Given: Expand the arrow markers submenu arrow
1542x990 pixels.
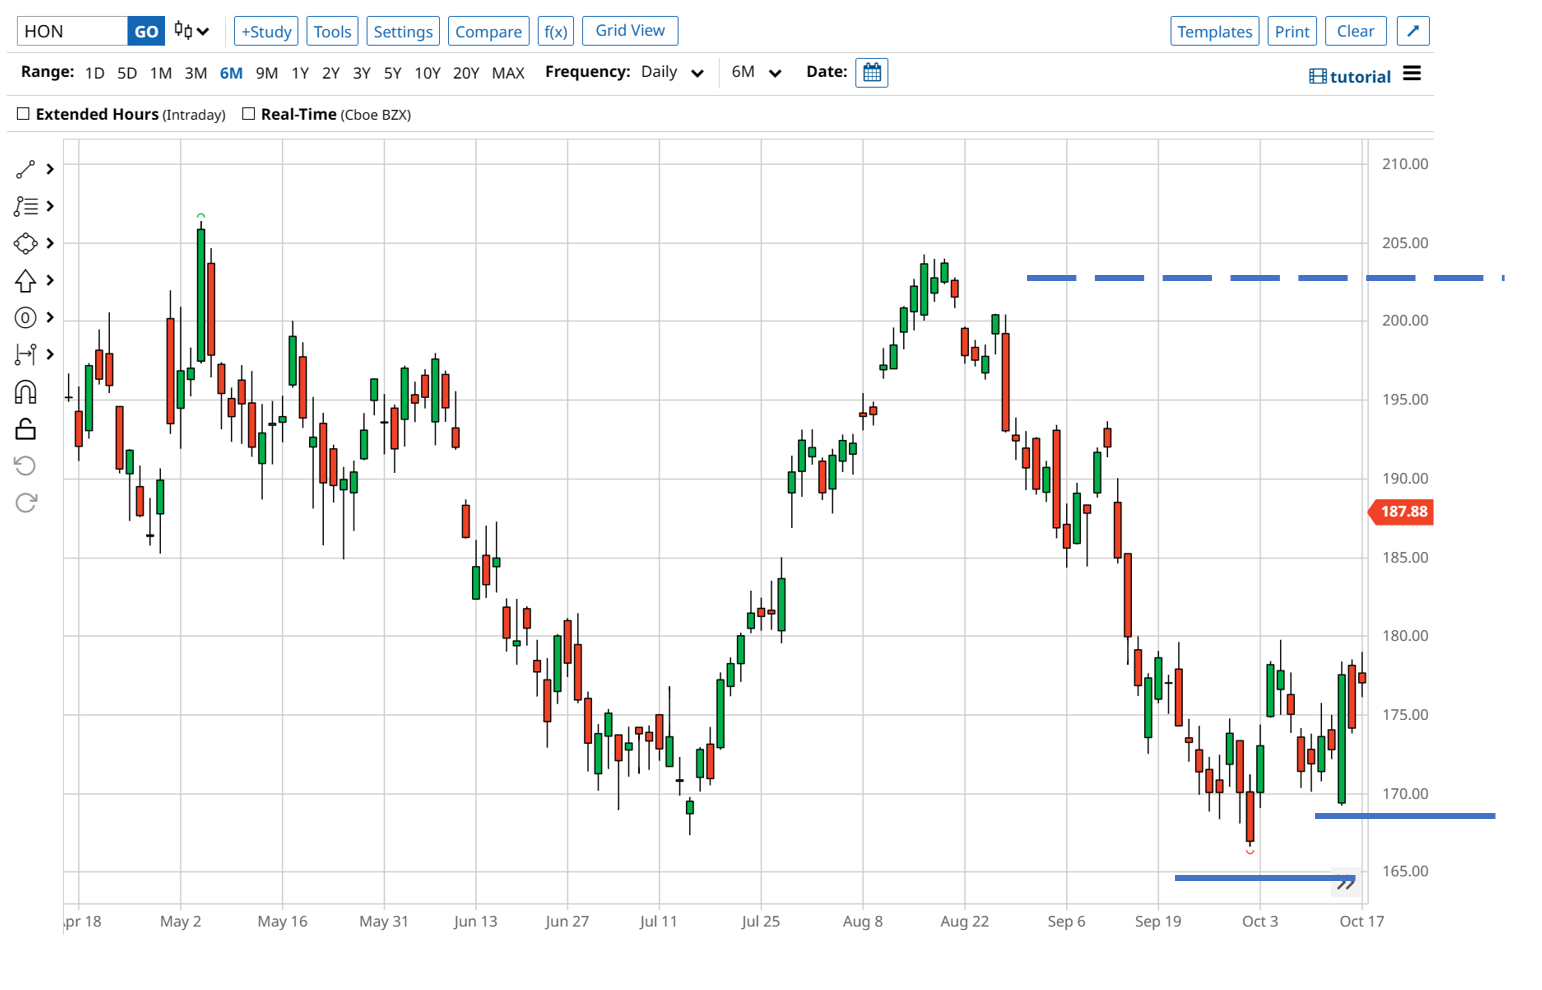Looking at the screenshot, I should [50, 281].
